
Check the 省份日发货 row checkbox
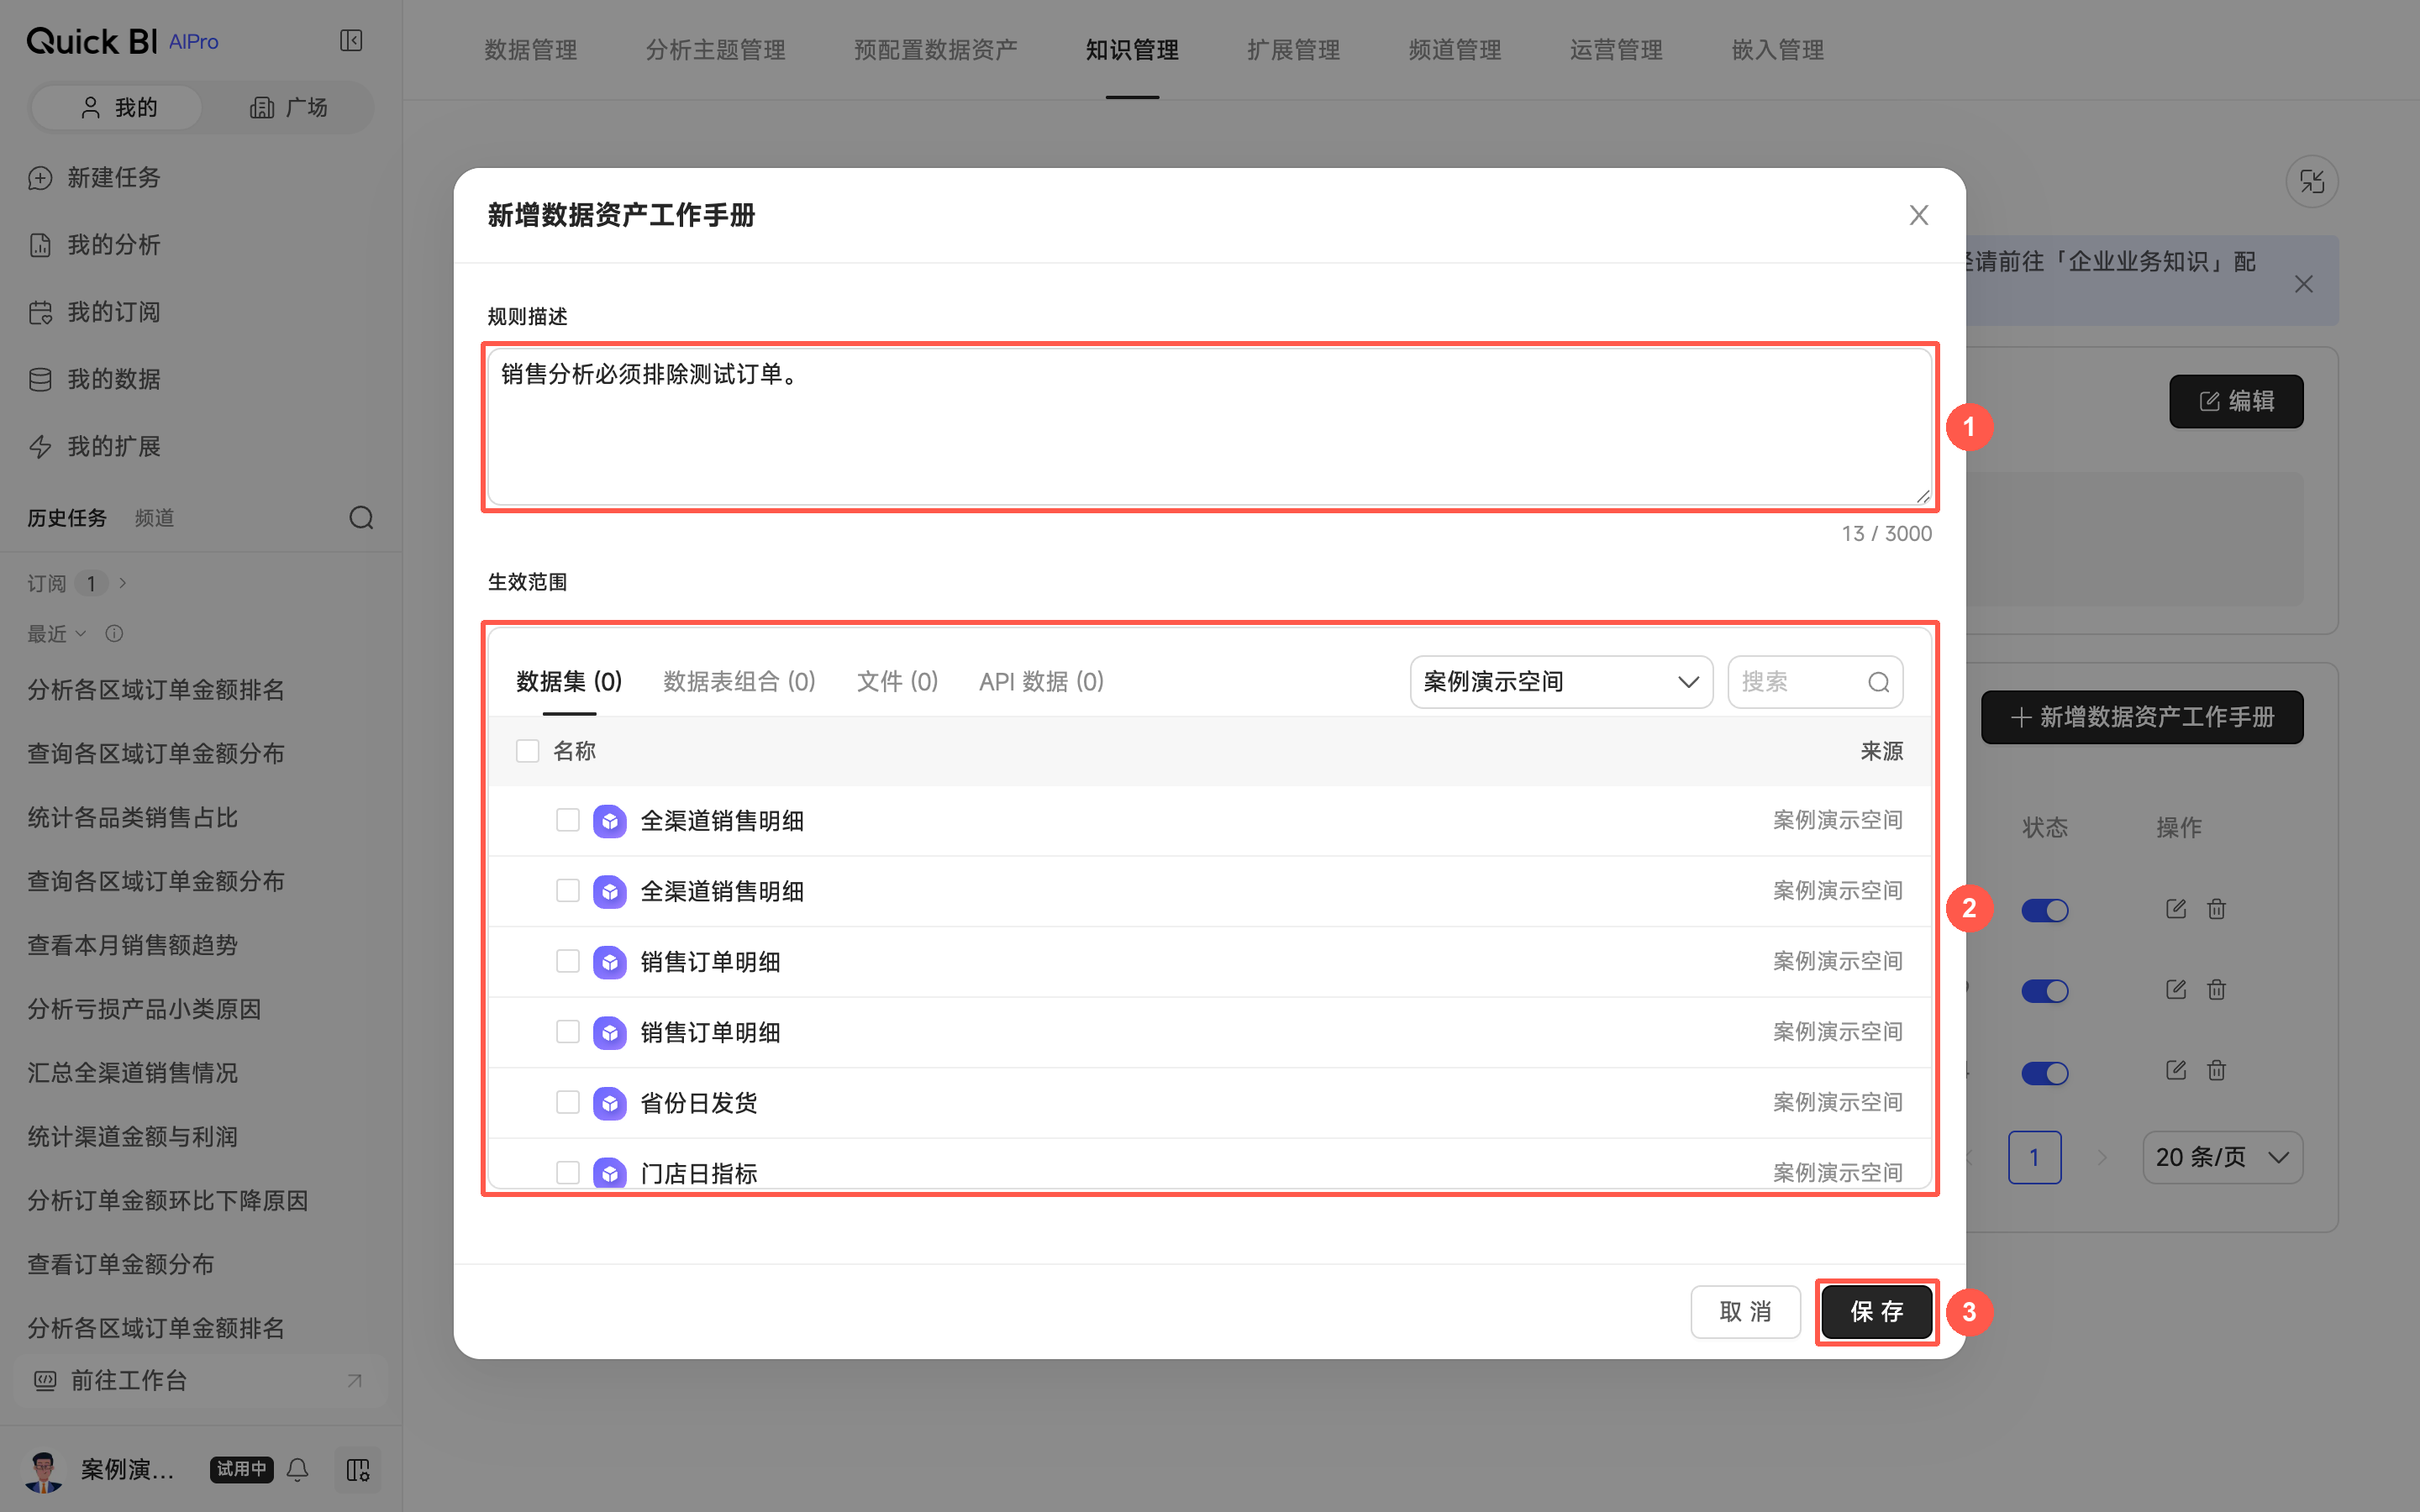(x=567, y=1102)
